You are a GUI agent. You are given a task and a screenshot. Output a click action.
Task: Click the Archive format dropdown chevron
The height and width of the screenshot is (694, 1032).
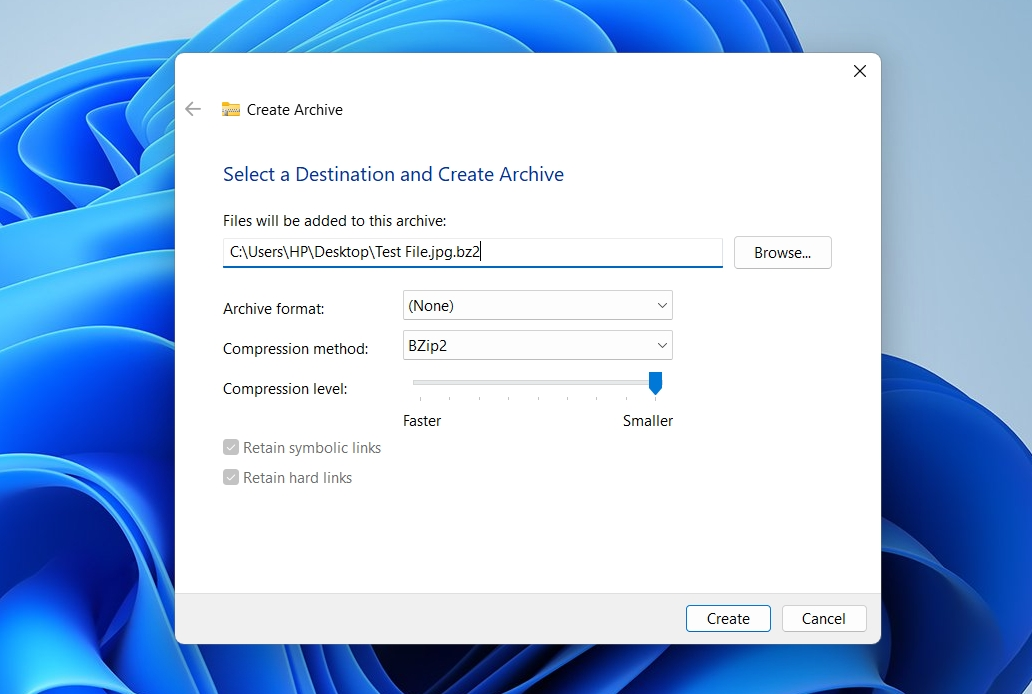coord(661,305)
